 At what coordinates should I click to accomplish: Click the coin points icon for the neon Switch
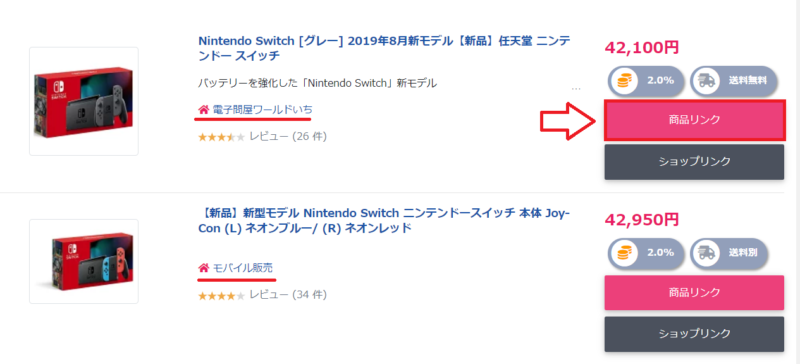tap(622, 253)
